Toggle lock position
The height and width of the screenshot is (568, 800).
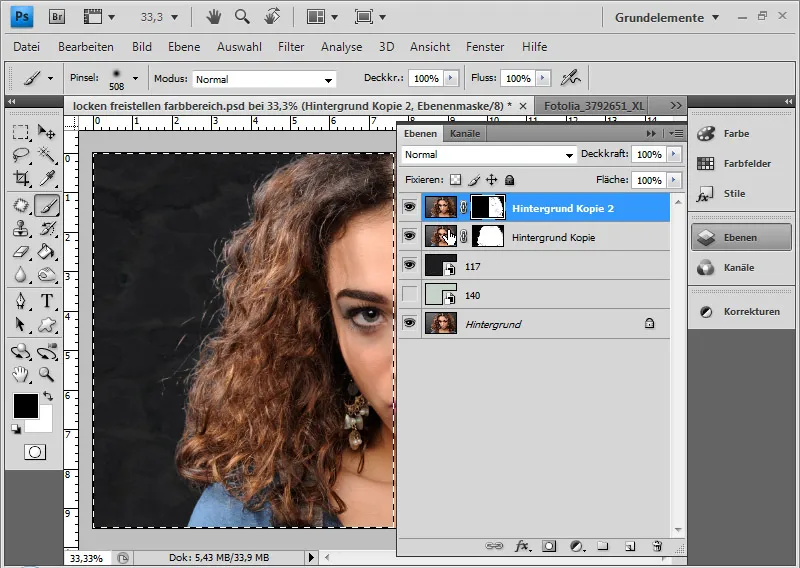pos(491,180)
